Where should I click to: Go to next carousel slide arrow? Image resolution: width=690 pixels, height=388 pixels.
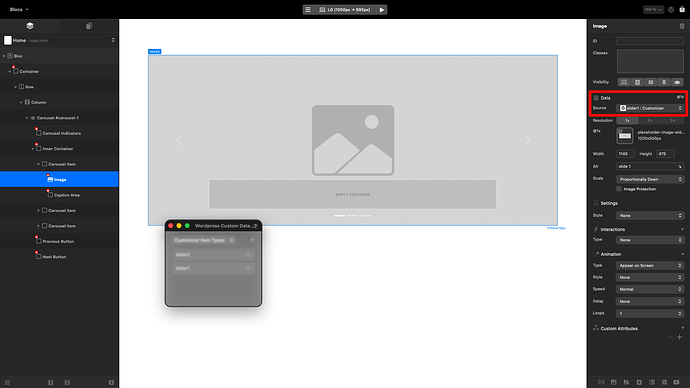(x=527, y=140)
